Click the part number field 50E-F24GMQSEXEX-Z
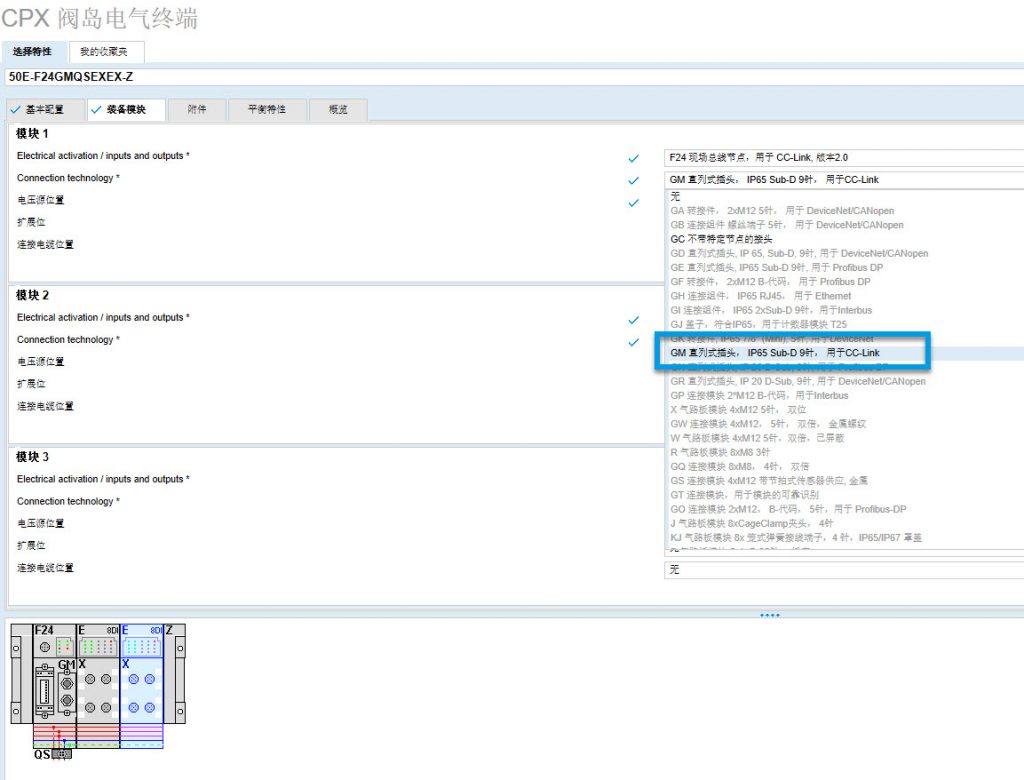Screen dimensions: 1024x780 coord(514,76)
